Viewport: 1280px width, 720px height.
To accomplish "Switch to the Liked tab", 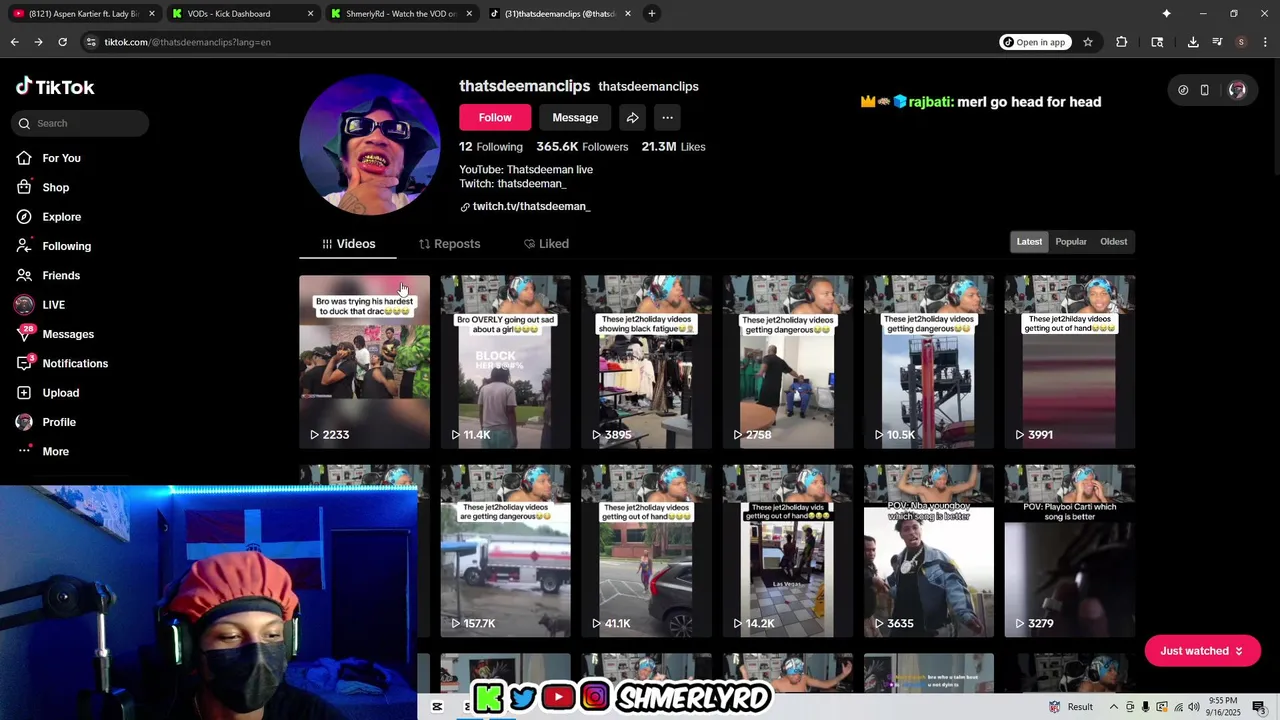I will 546,244.
